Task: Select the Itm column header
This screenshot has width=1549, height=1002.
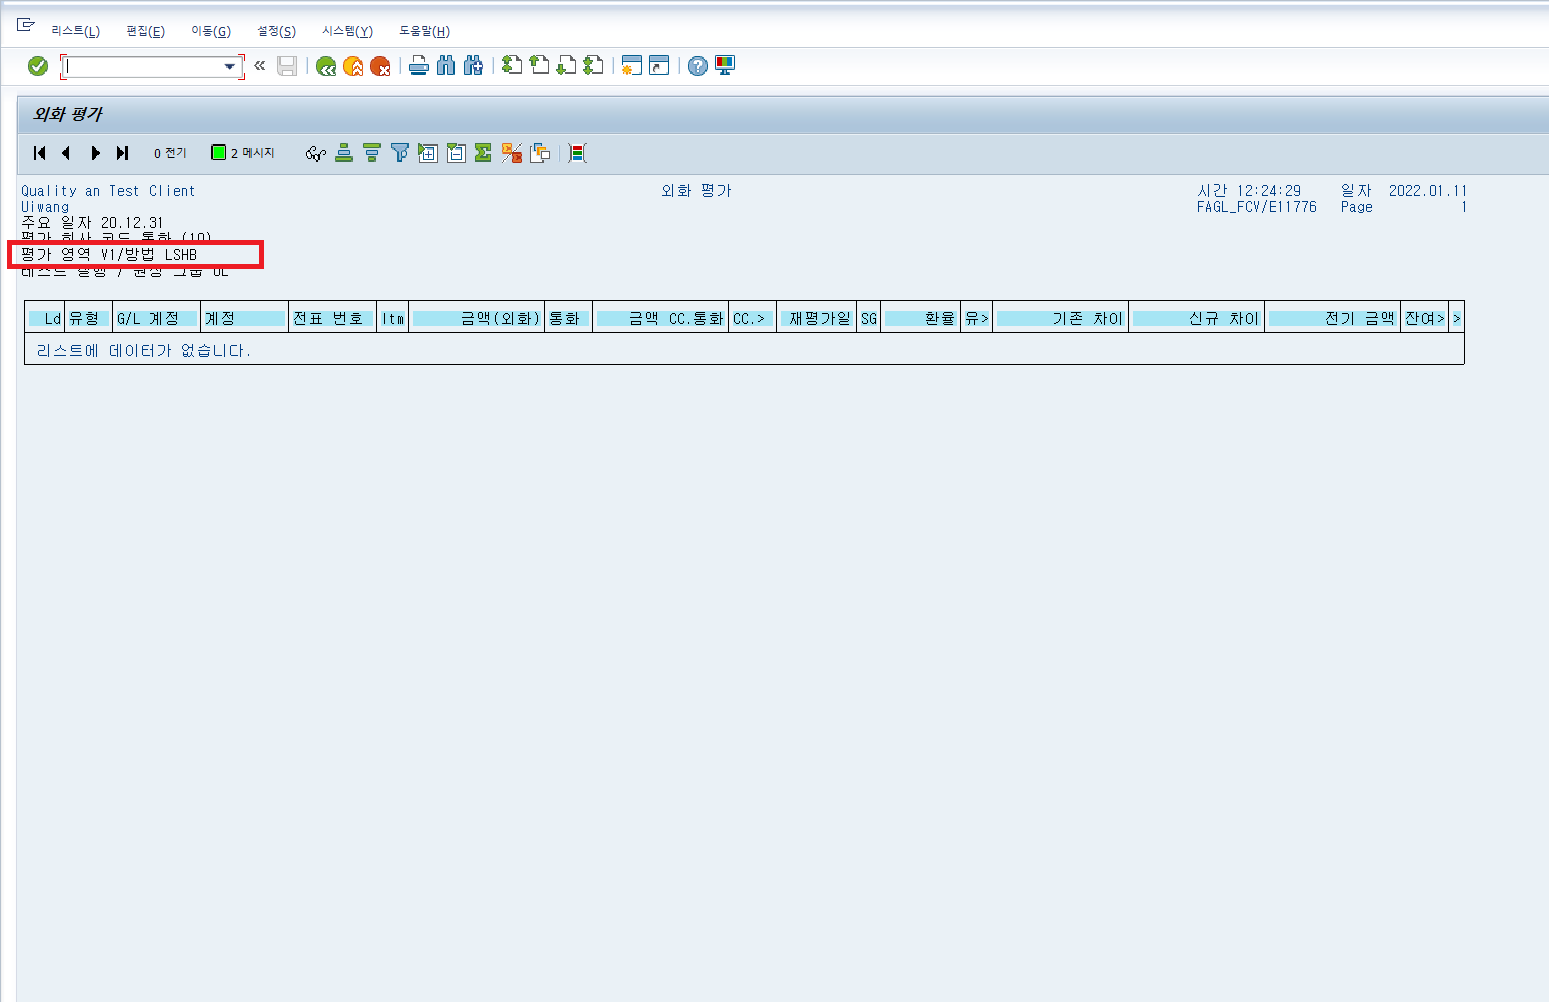Action: point(393,319)
